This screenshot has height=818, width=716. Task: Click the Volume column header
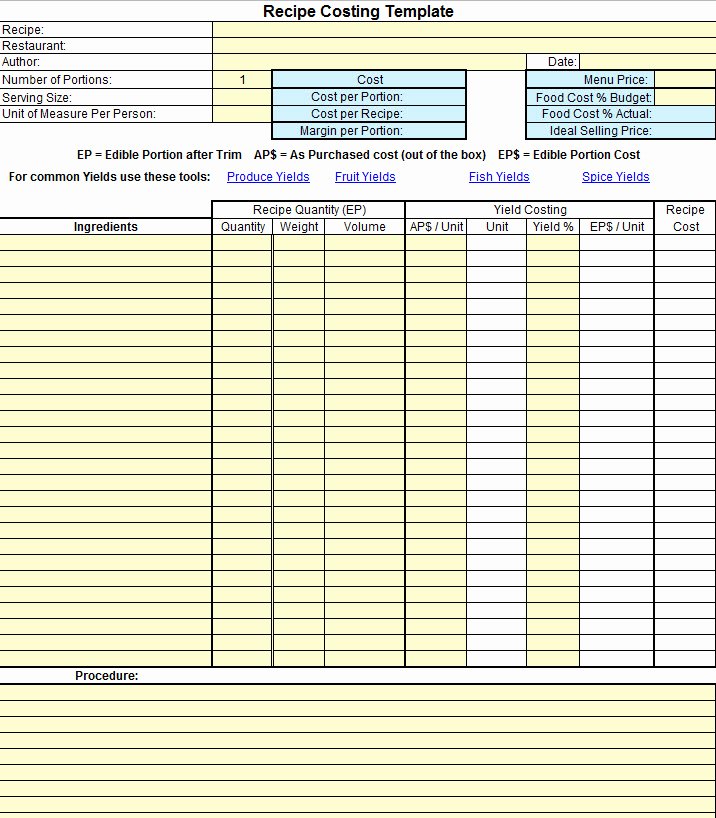coord(364,227)
